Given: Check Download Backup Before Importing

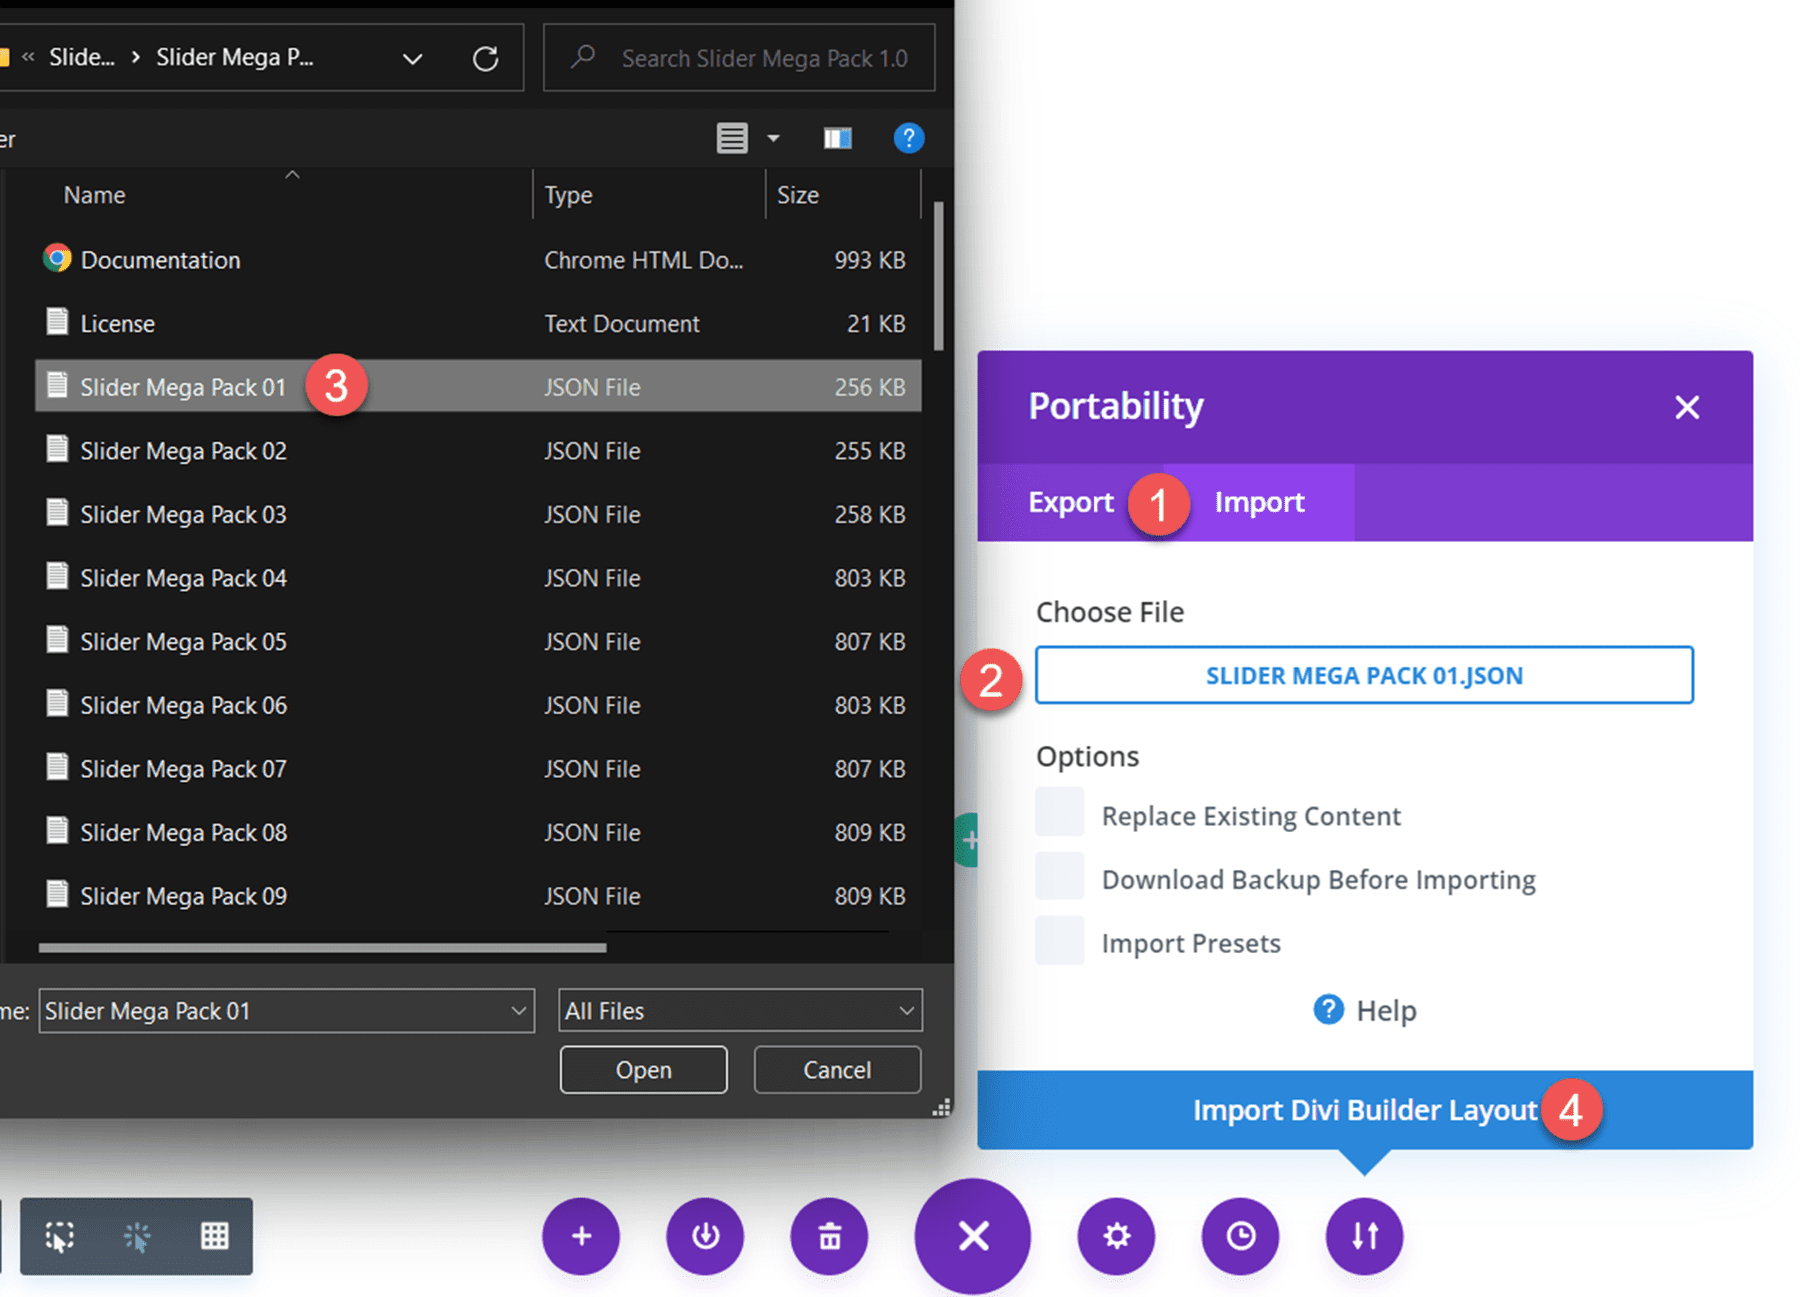Looking at the screenshot, I should point(1059,877).
